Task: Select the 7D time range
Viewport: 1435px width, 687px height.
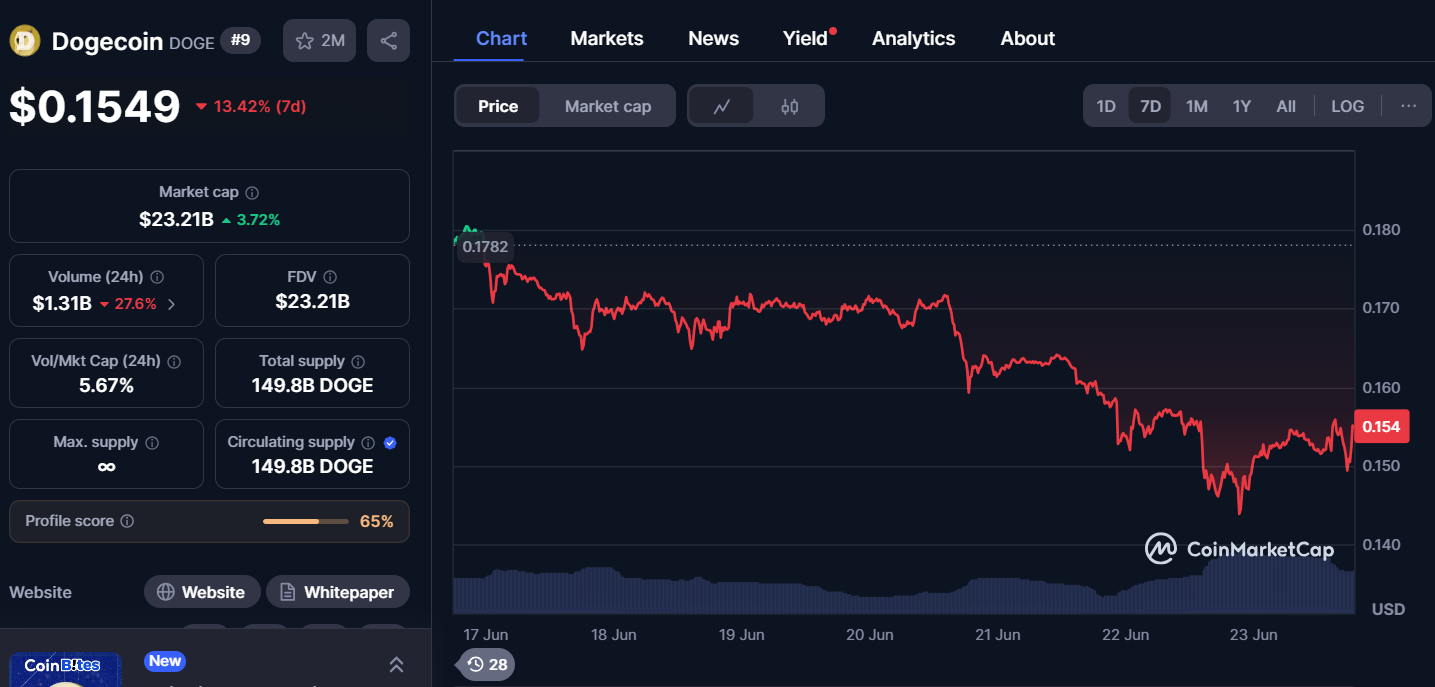Action: tap(1150, 106)
